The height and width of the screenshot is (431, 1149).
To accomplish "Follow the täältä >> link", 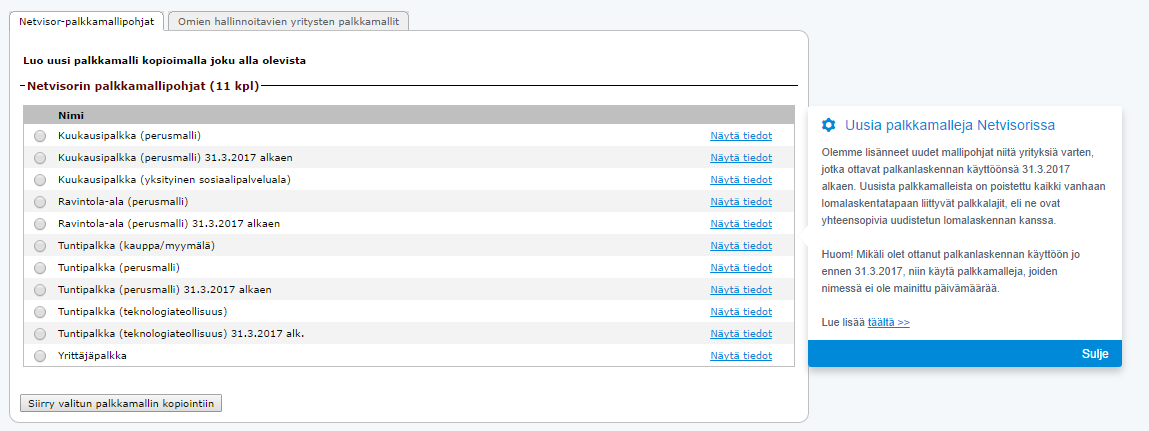I will [x=888, y=323].
